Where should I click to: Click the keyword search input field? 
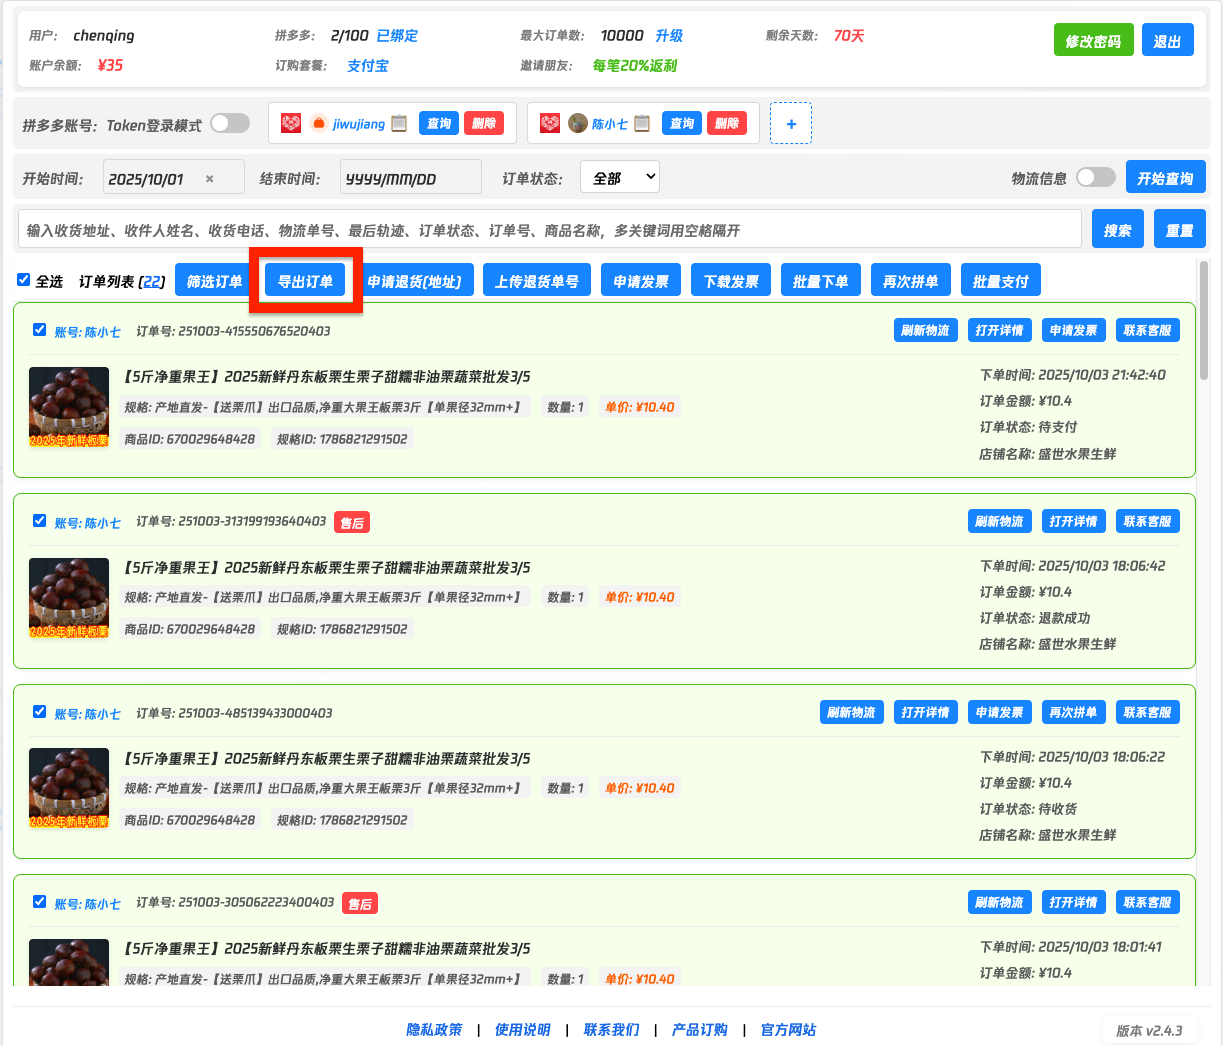[549, 230]
